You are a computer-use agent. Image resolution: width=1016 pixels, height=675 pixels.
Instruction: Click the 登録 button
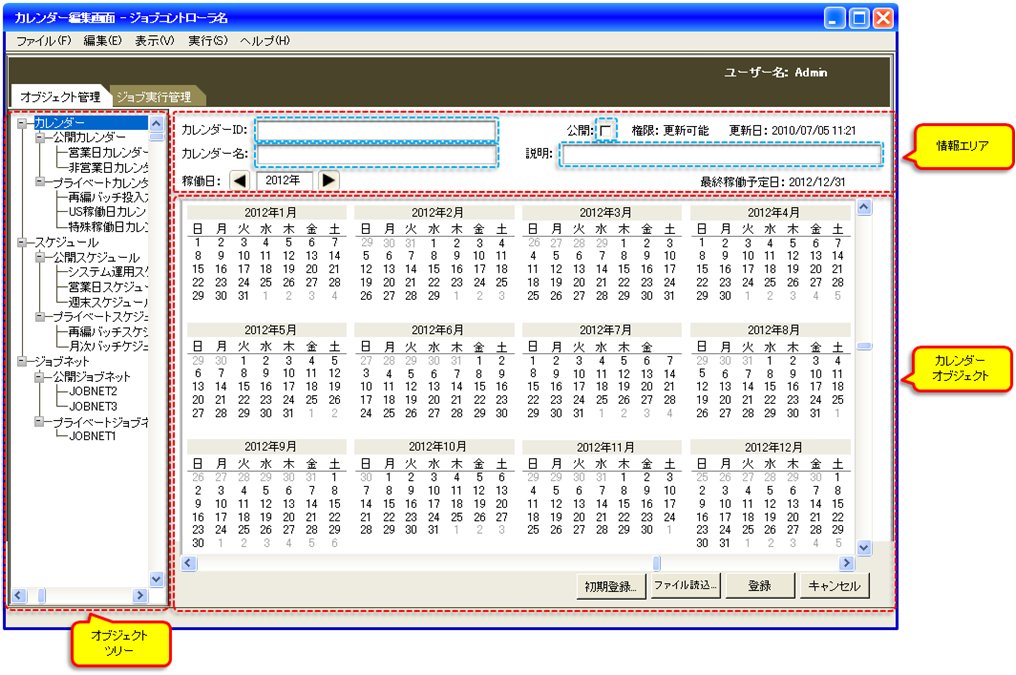pos(760,586)
